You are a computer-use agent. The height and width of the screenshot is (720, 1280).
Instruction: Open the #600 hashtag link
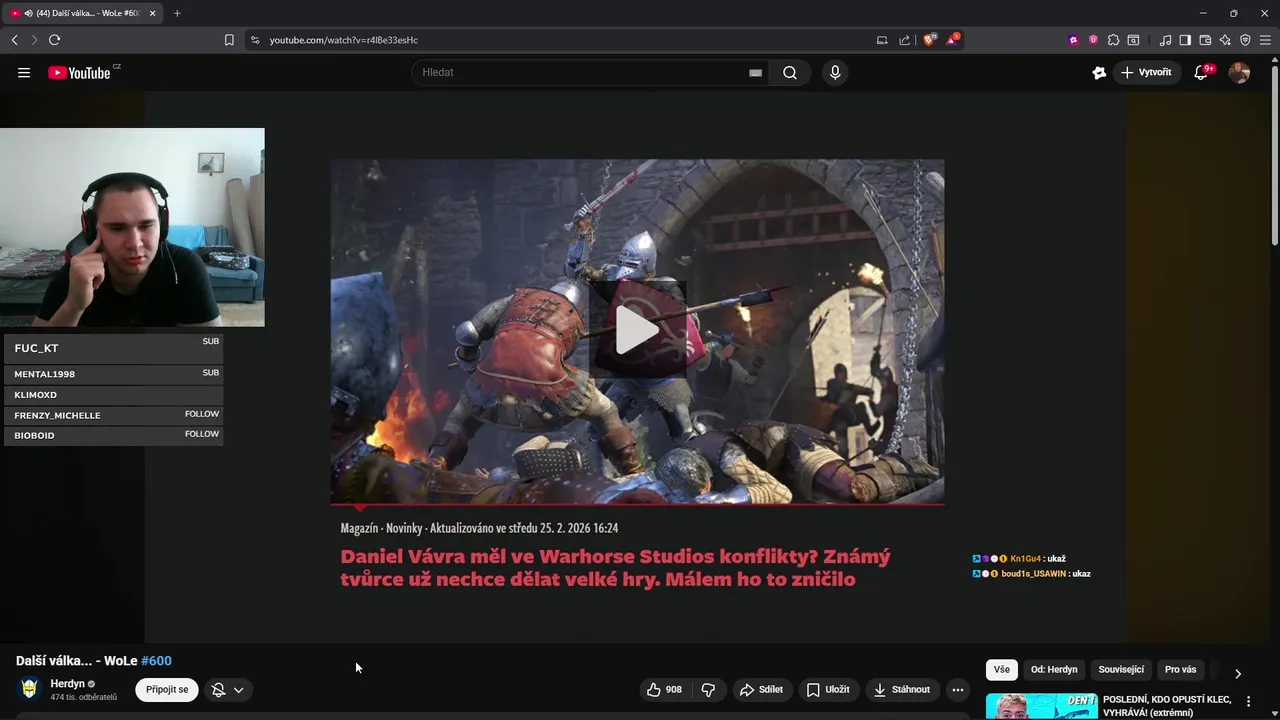coord(156,661)
